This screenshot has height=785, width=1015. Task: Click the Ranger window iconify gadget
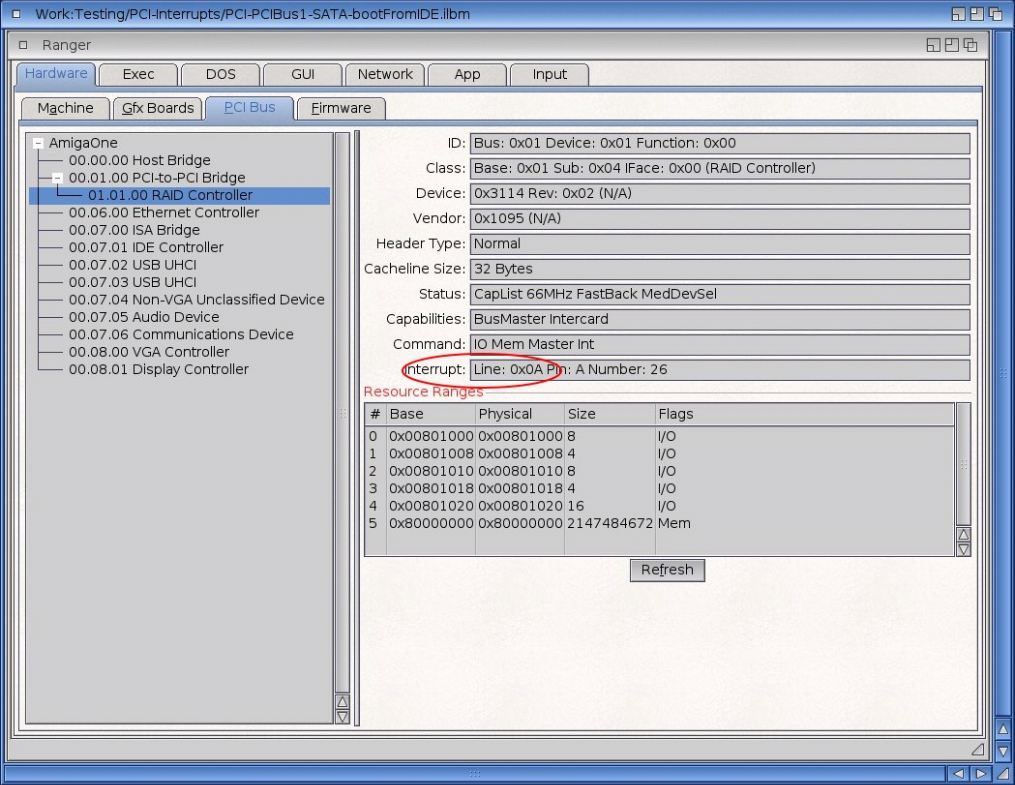[x=933, y=45]
